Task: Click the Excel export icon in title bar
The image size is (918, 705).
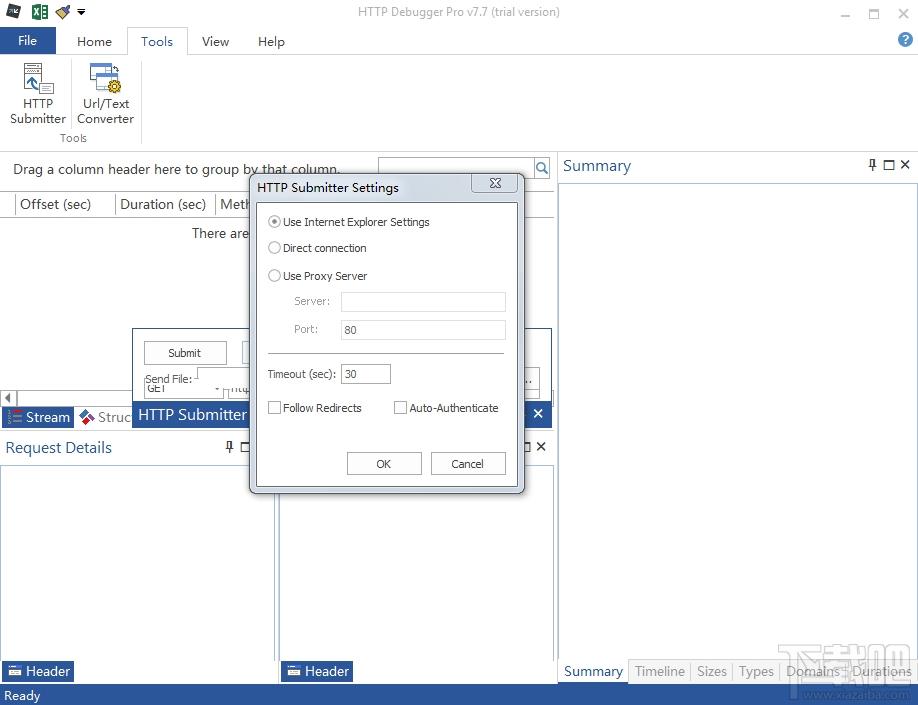Action: pyautogui.click(x=39, y=11)
